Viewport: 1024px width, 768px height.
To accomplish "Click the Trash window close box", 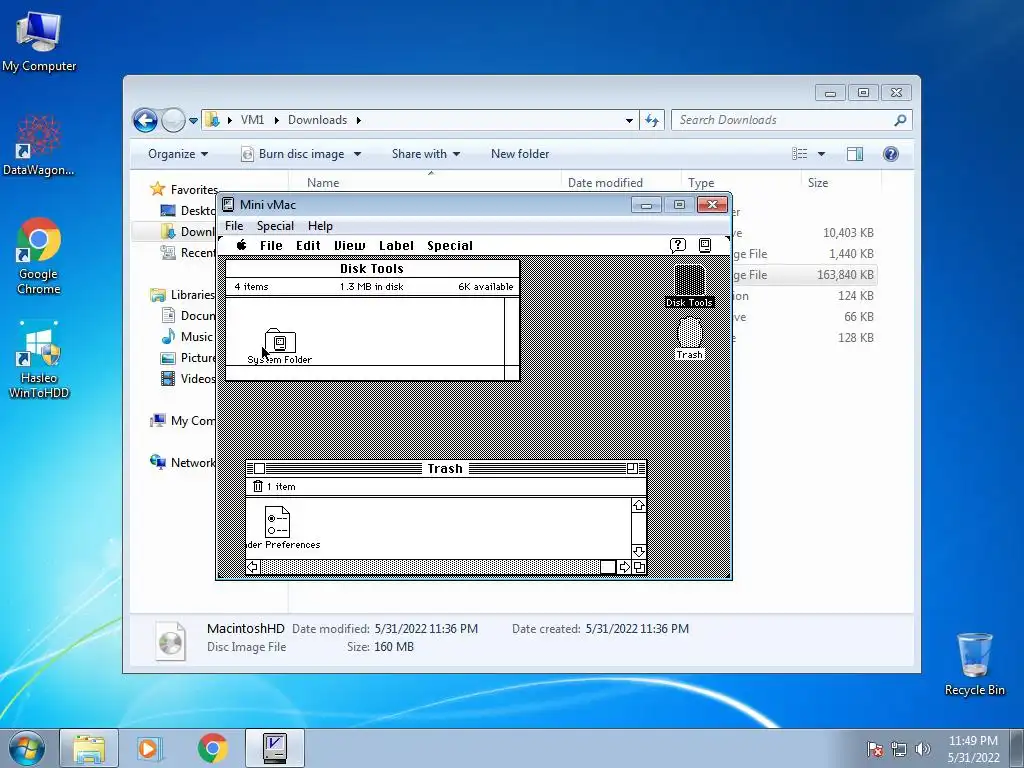I will click(x=259, y=468).
